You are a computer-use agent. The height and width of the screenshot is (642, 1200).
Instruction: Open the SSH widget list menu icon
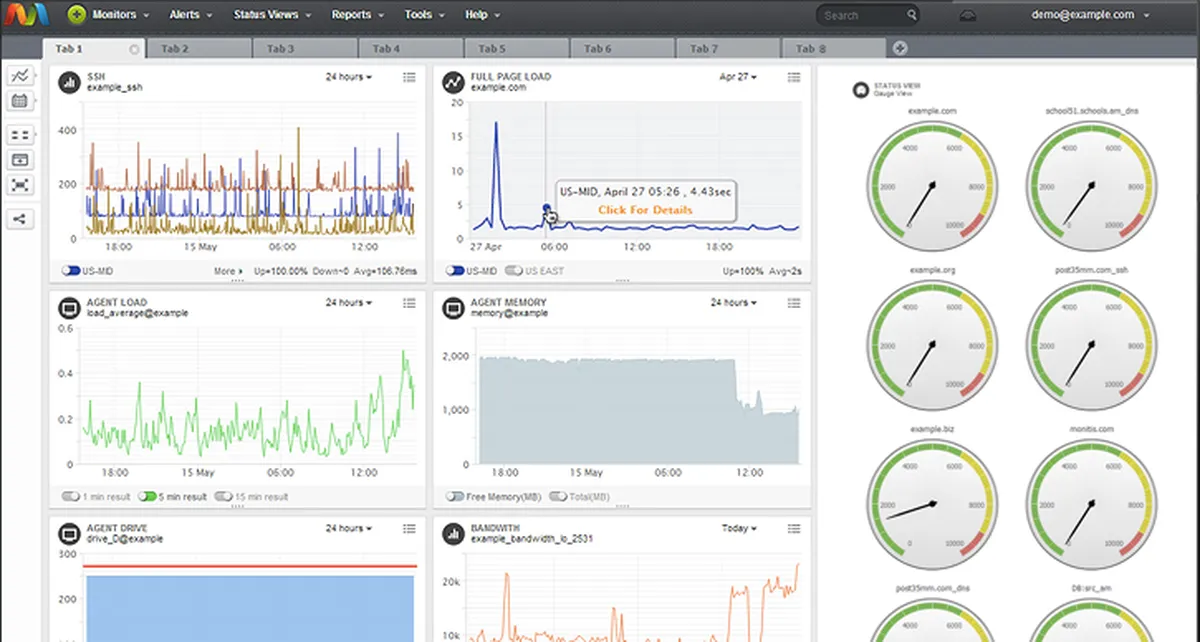pyautogui.click(x=409, y=77)
